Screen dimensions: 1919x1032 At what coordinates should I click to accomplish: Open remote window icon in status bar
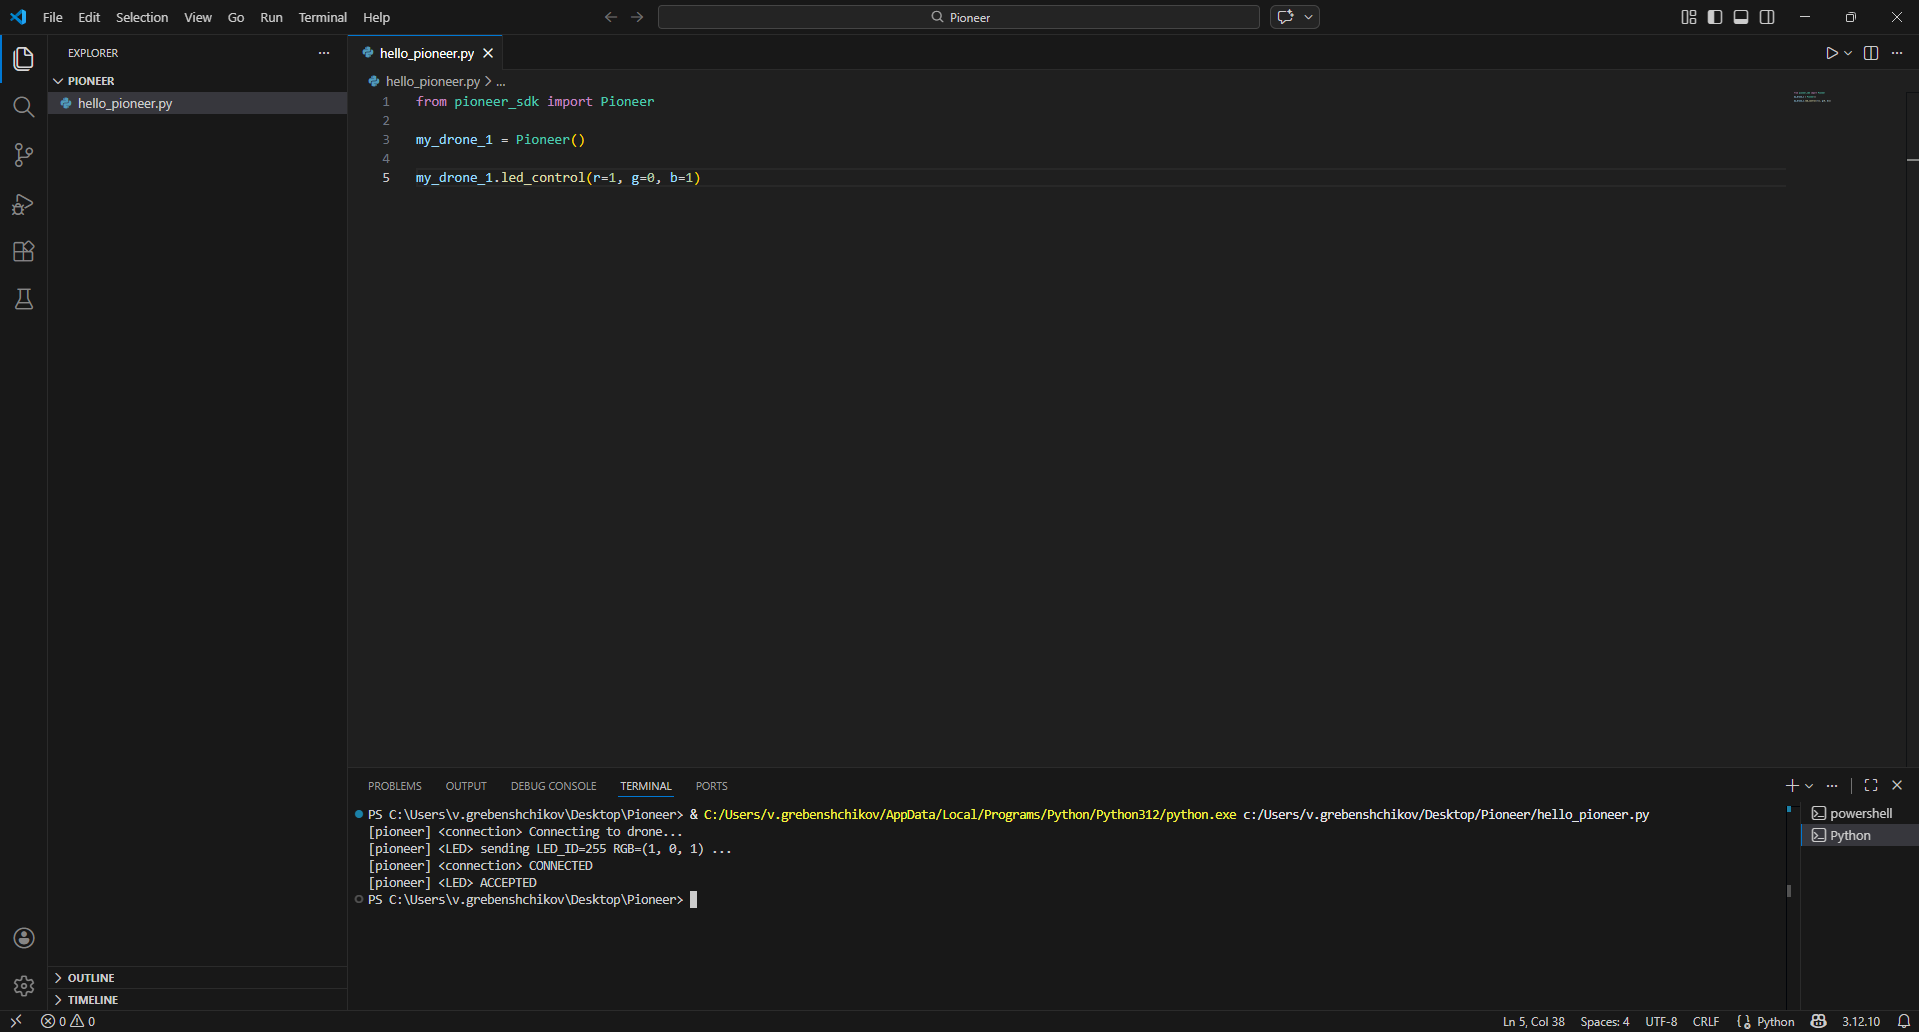[x=16, y=1021]
